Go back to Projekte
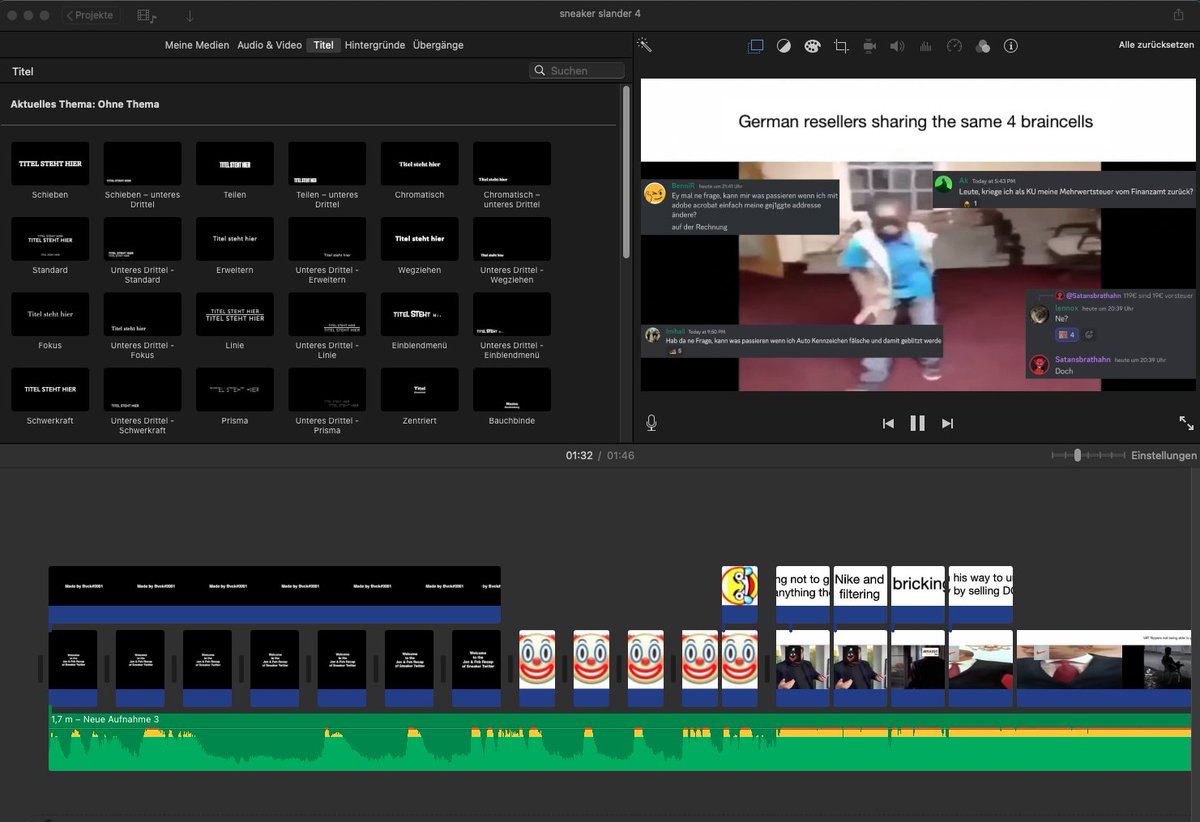This screenshot has width=1200, height=822. [x=91, y=15]
